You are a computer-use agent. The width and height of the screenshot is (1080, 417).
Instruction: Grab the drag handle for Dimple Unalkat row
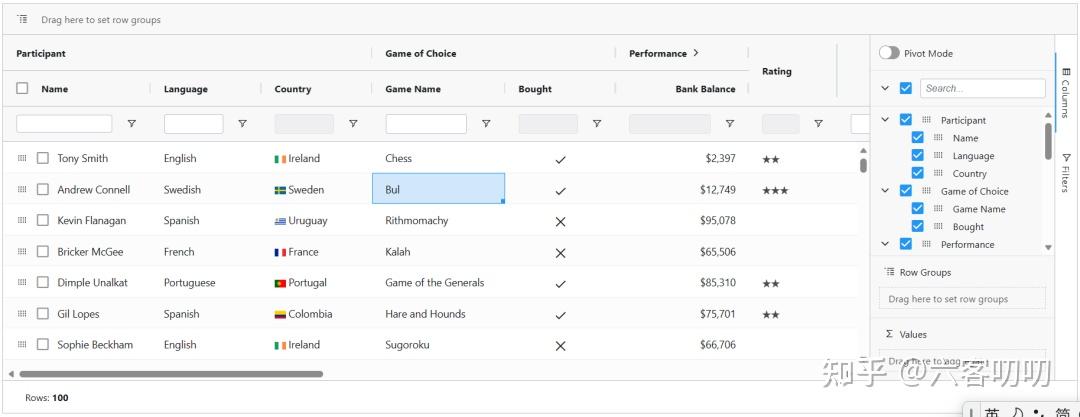coord(22,283)
